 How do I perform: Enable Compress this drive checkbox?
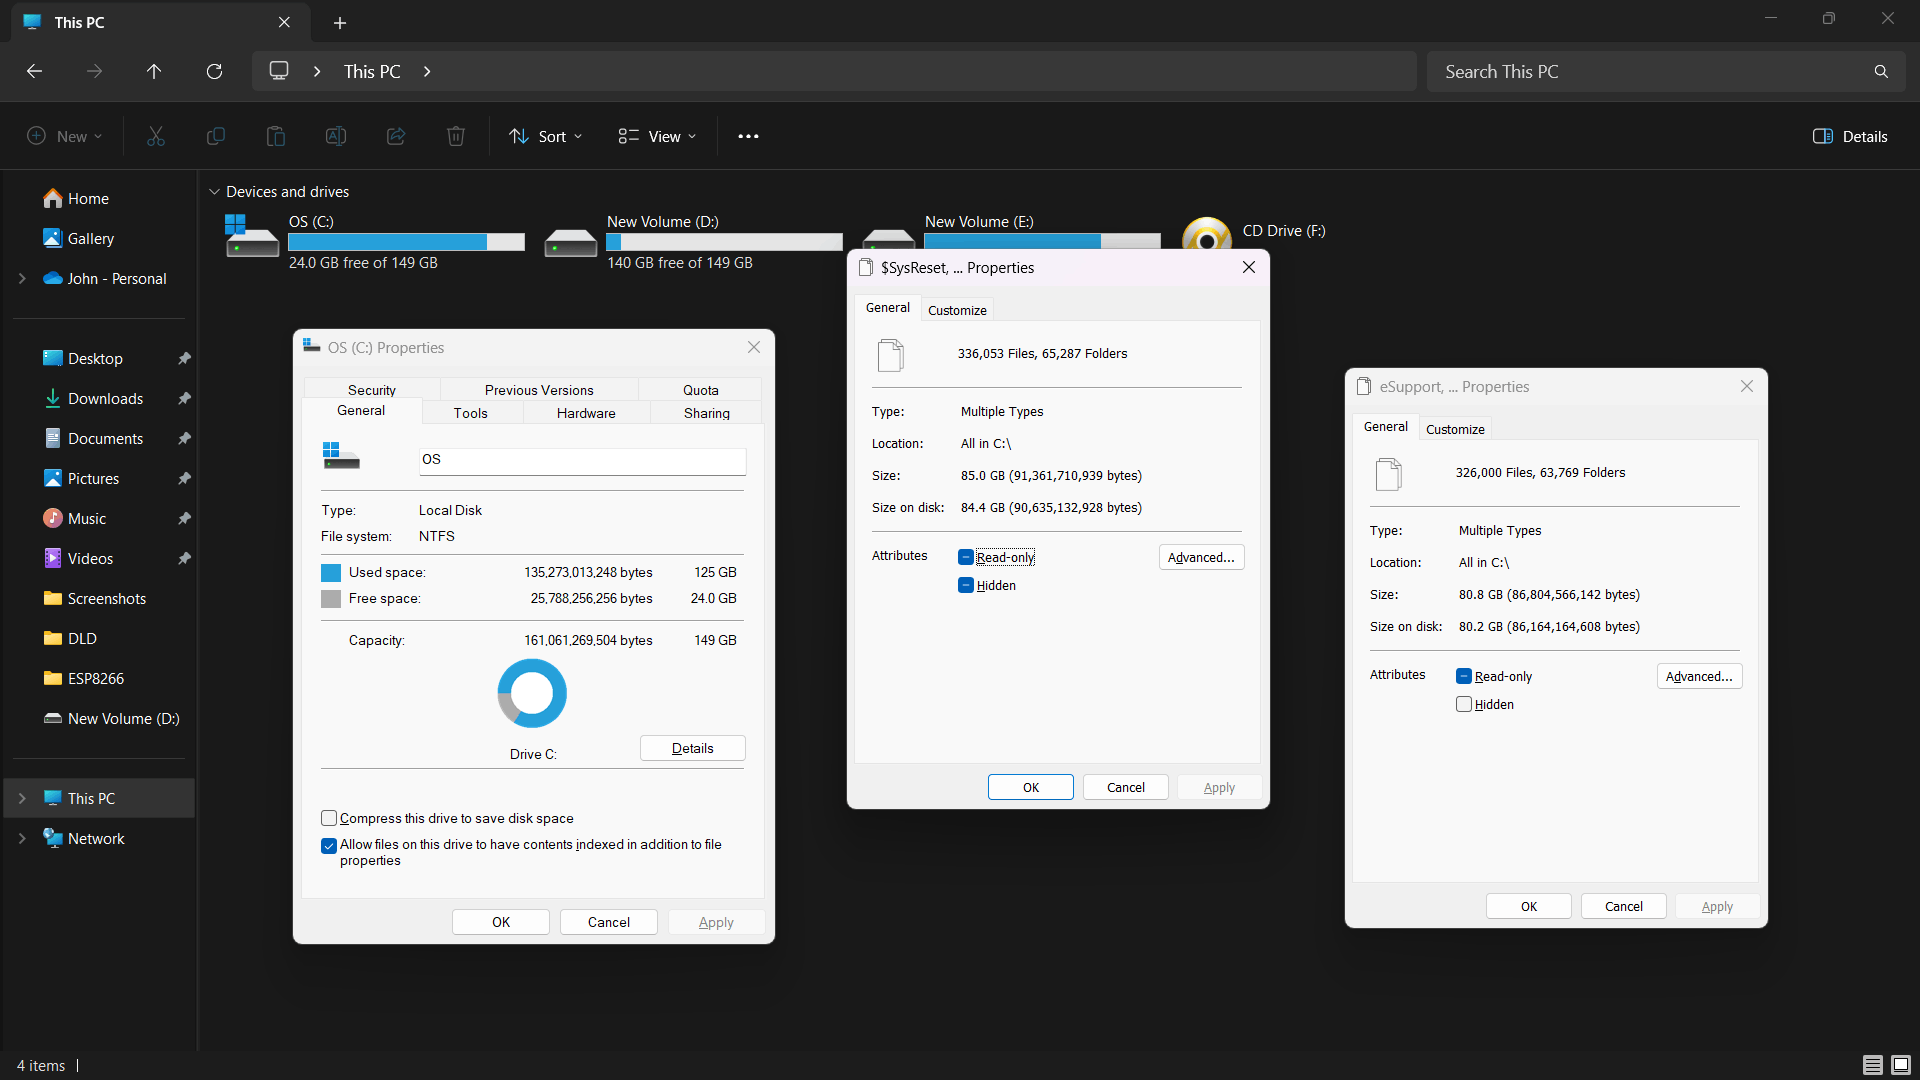click(329, 818)
